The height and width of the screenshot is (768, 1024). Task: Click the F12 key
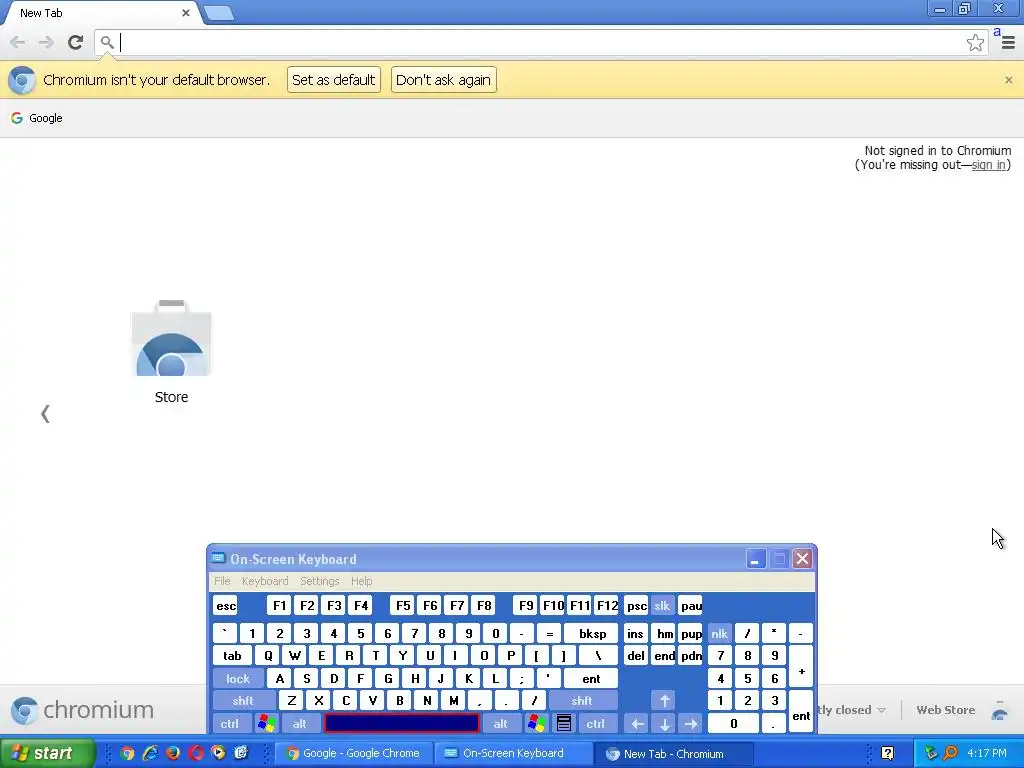607,605
